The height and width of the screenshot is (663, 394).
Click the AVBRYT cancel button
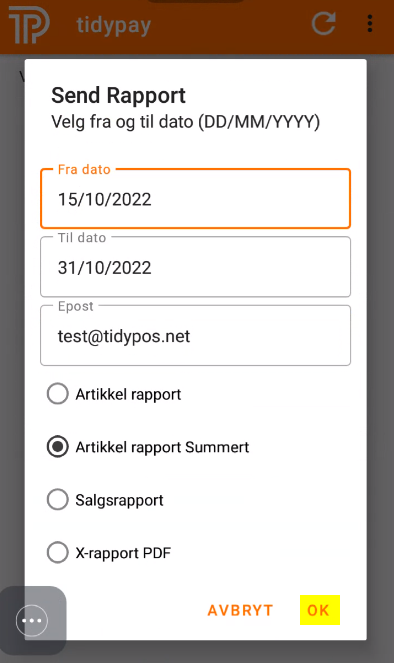240,610
